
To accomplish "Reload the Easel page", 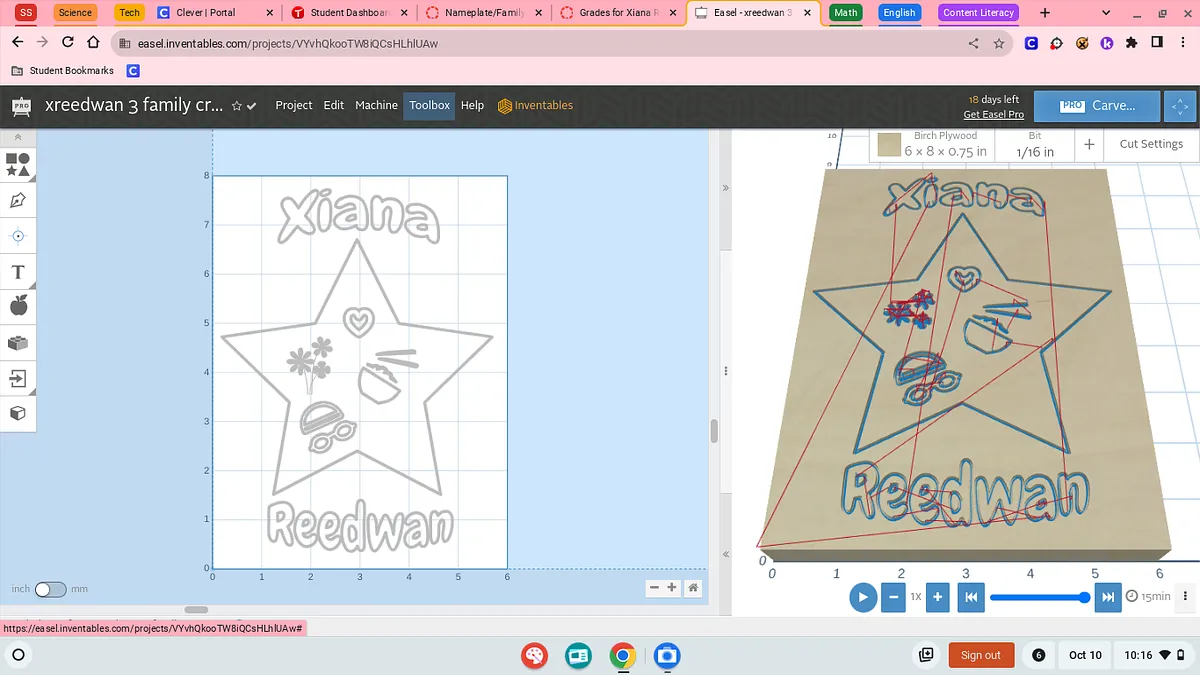I will pyautogui.click(x=67, y=43).
